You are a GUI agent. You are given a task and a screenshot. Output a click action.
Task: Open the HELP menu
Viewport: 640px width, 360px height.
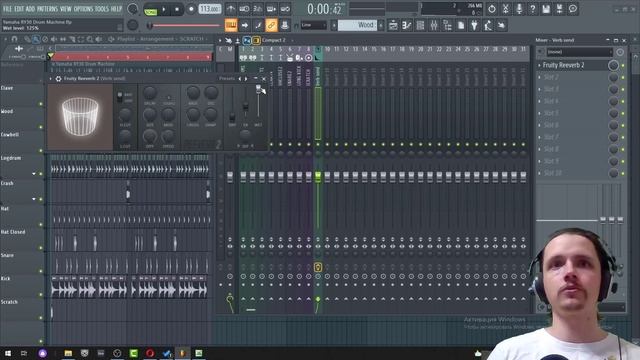(x=116, y=9)
